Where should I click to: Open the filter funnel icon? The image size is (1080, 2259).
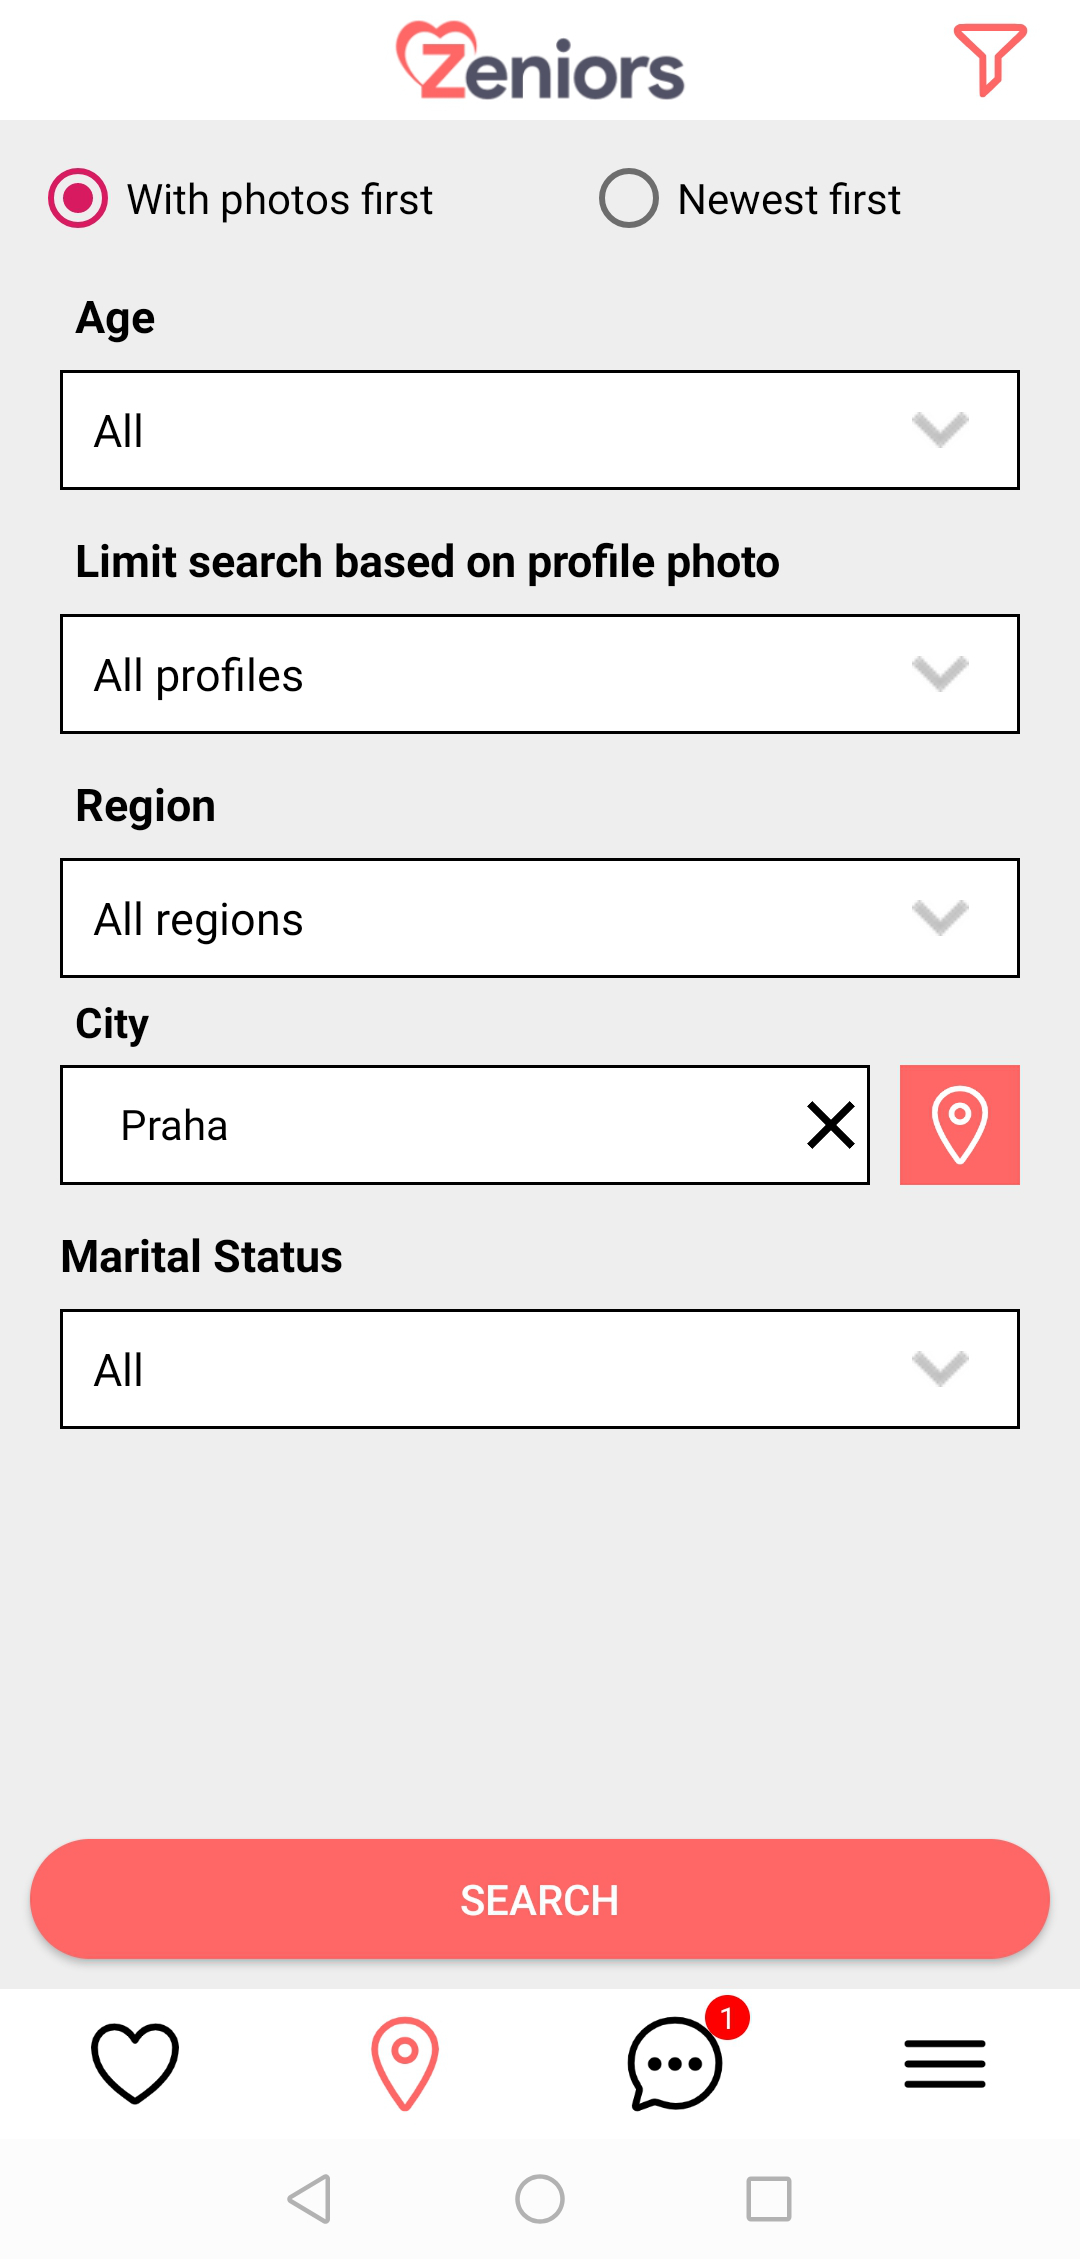tap(989, 60)
